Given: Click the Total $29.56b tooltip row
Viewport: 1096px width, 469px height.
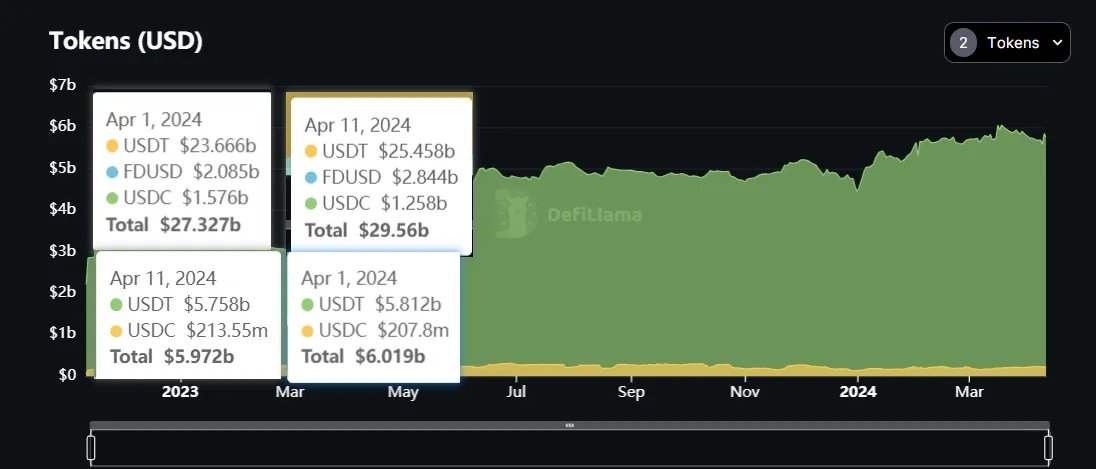Looking at the screenshot, I should (x=366, y=231).
